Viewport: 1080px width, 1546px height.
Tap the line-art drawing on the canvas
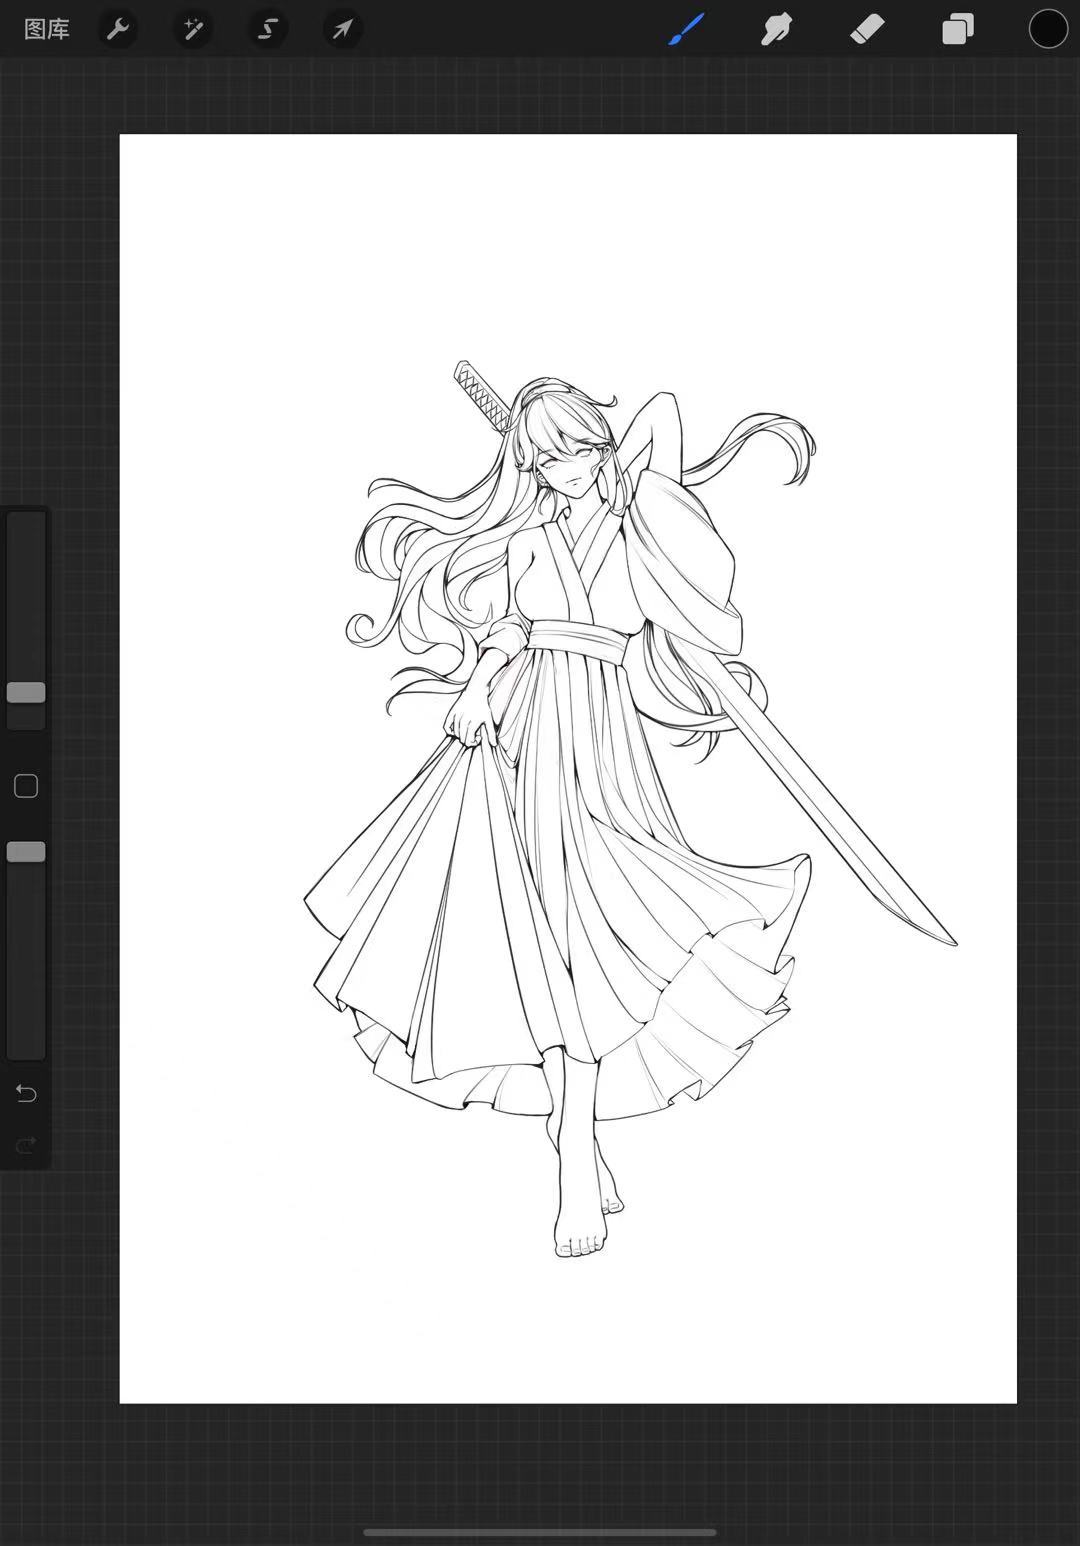click(x=630, y=808)
